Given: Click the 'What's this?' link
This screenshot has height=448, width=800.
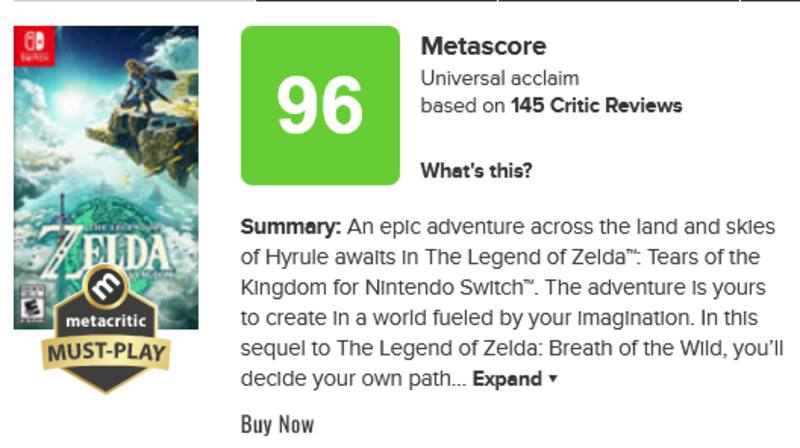Looking at the screenshot, I should tap(476, 170).
